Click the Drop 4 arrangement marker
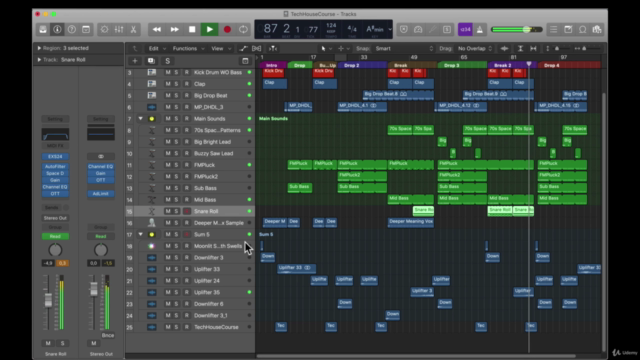Screen dimensions: 640x360 [x=569, y=65]
